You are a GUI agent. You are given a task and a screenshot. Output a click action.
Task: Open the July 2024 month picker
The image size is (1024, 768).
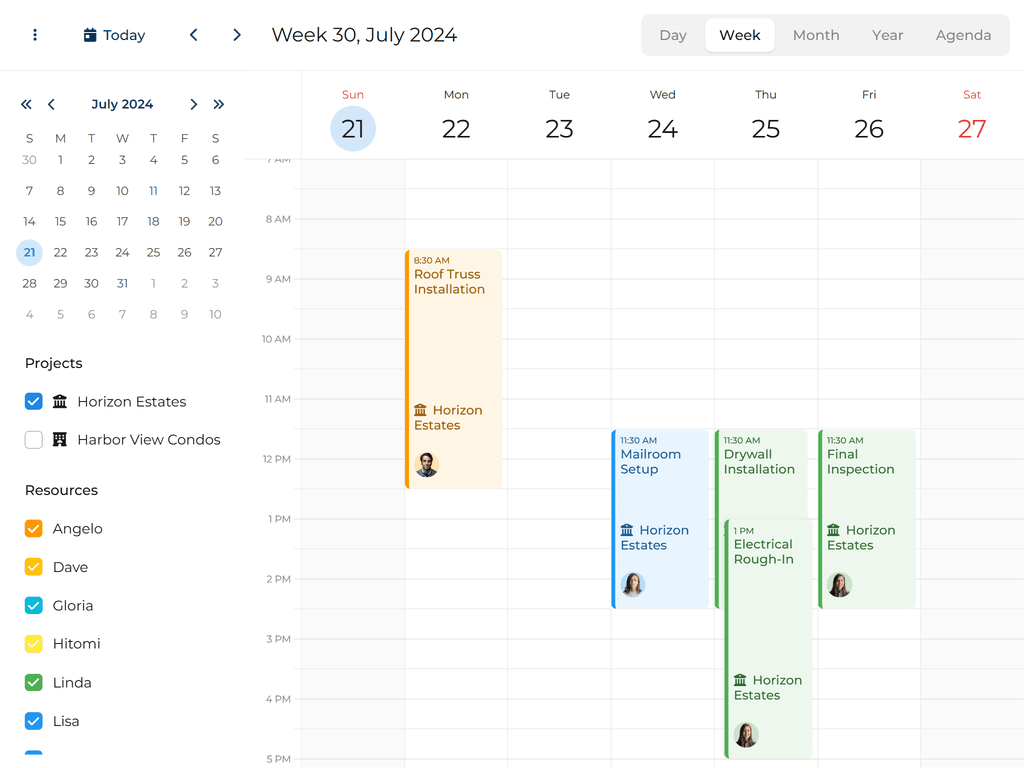tap(122, 104)
